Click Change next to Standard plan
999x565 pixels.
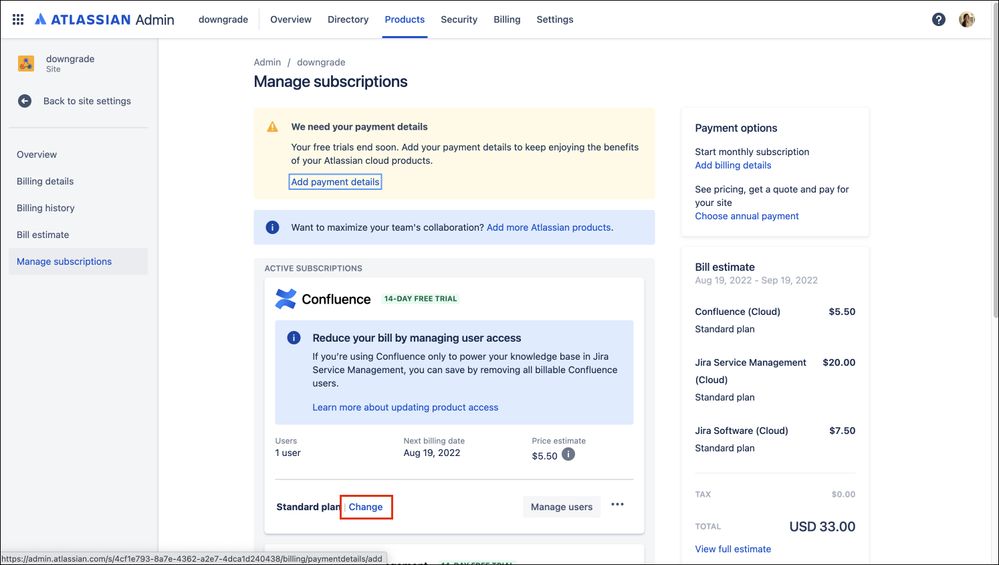[x=366, y=507]
